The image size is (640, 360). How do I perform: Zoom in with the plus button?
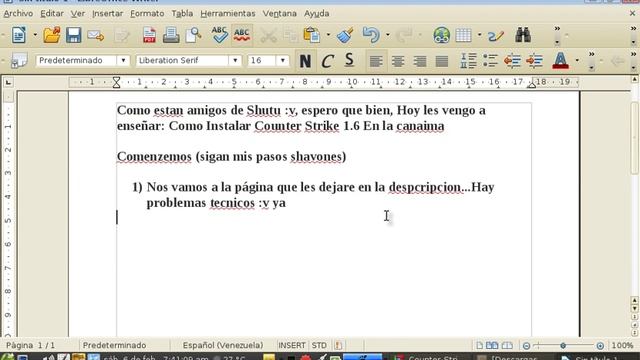[x=600, y=346]
